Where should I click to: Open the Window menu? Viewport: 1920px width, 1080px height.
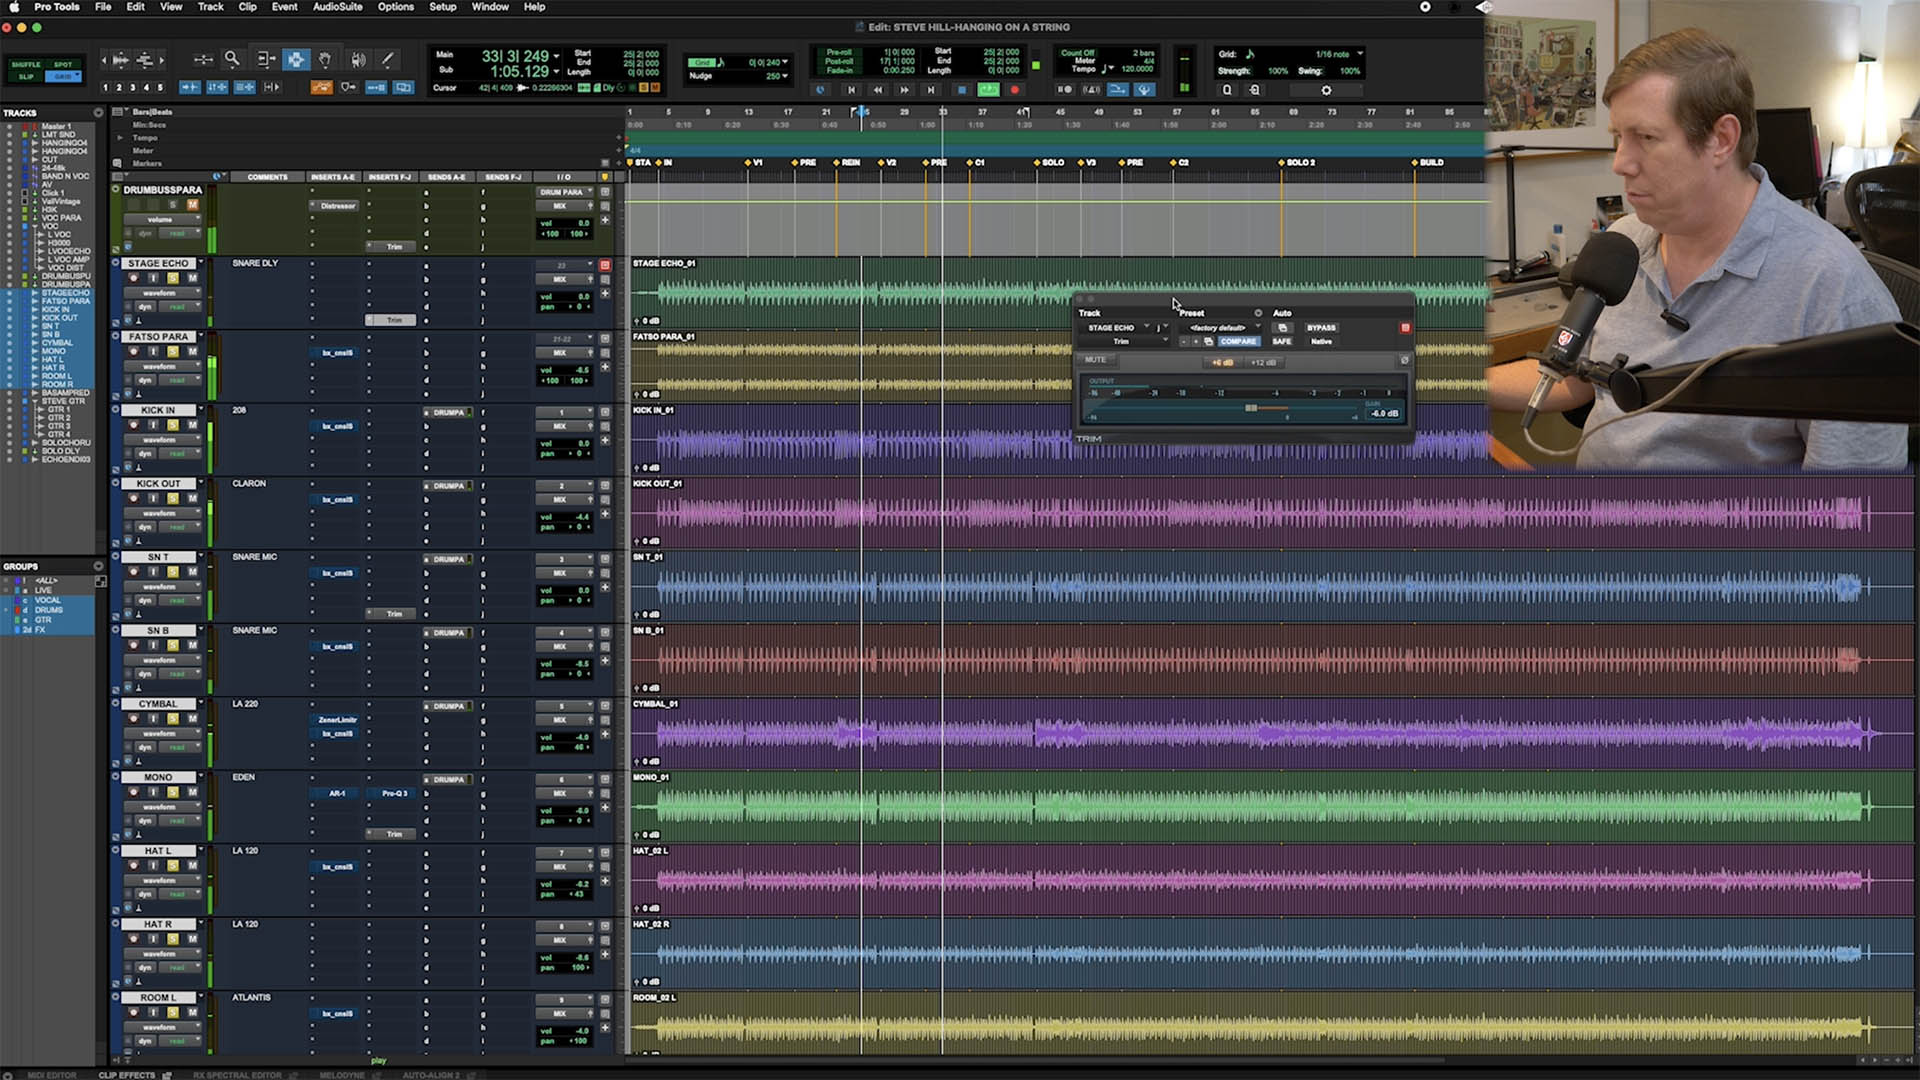tap(490, 7)
